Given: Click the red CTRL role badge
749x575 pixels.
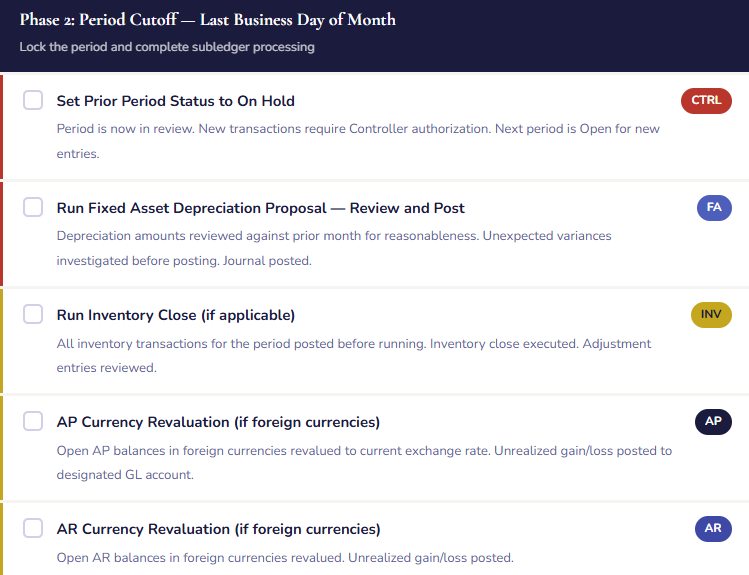Looking at the screenshot, I should tap(705, 100).
